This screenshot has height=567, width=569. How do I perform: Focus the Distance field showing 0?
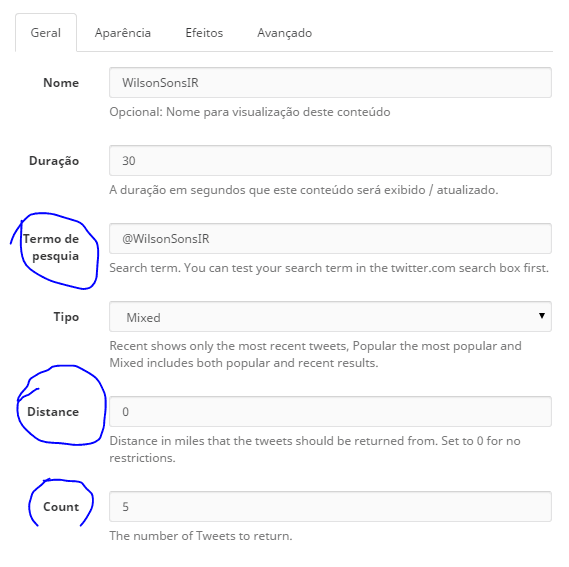coord(330,412)
